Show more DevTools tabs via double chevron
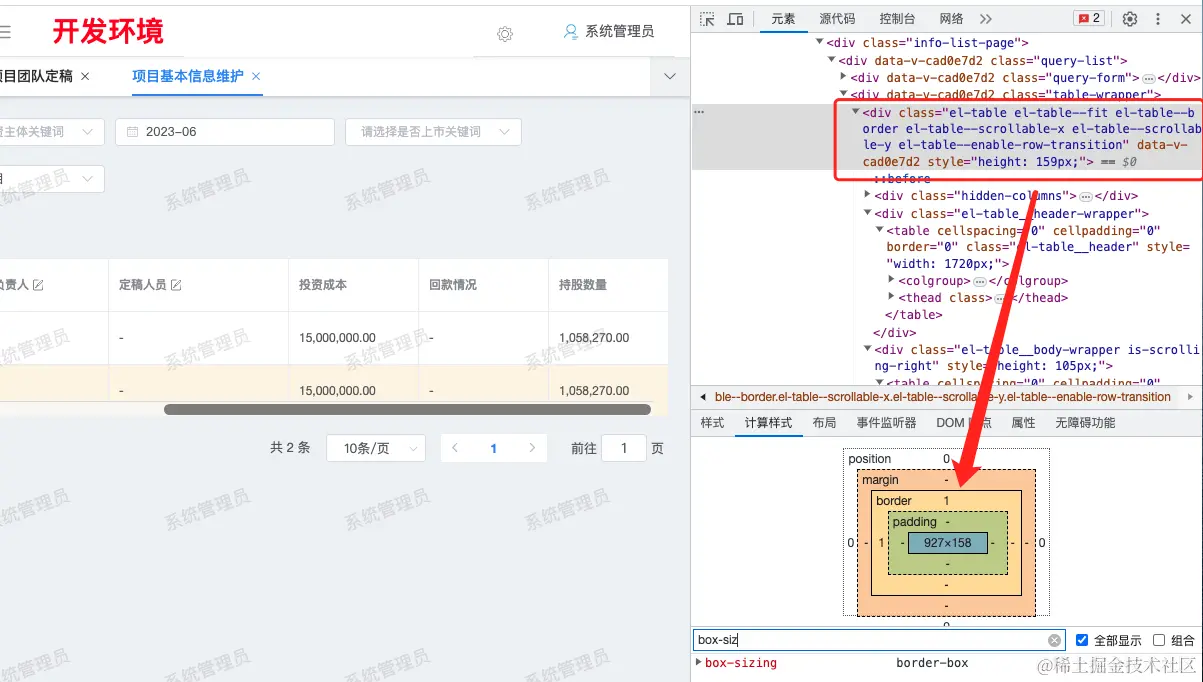1203x682 pixels. [x=986, y=19]
